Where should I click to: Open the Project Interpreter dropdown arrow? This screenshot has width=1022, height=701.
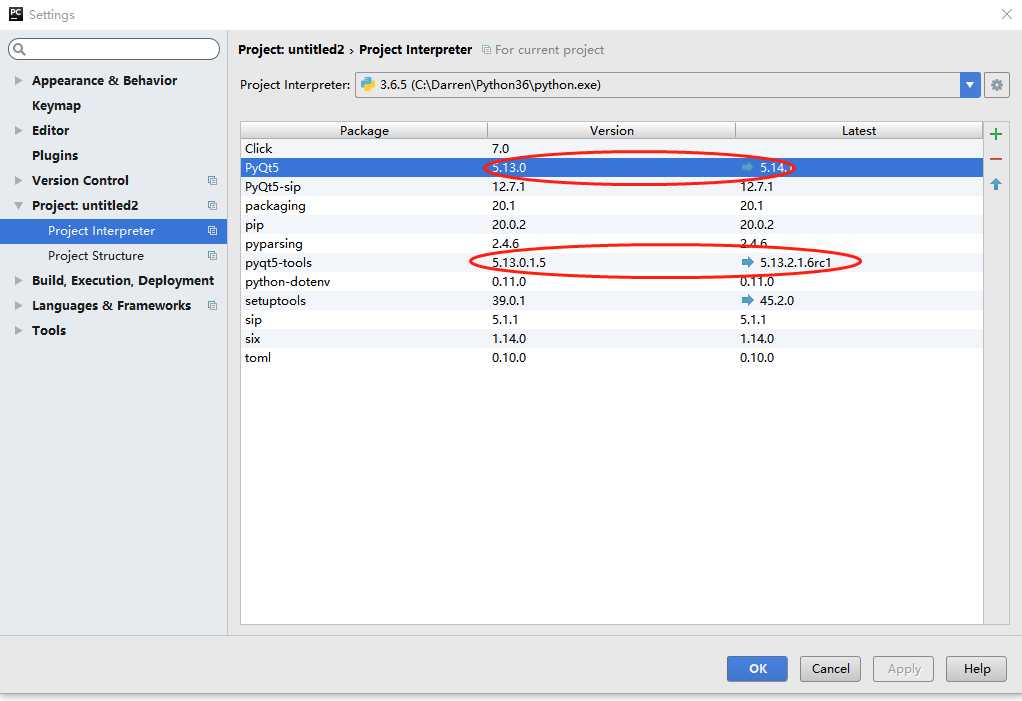(x=970, y=85)
